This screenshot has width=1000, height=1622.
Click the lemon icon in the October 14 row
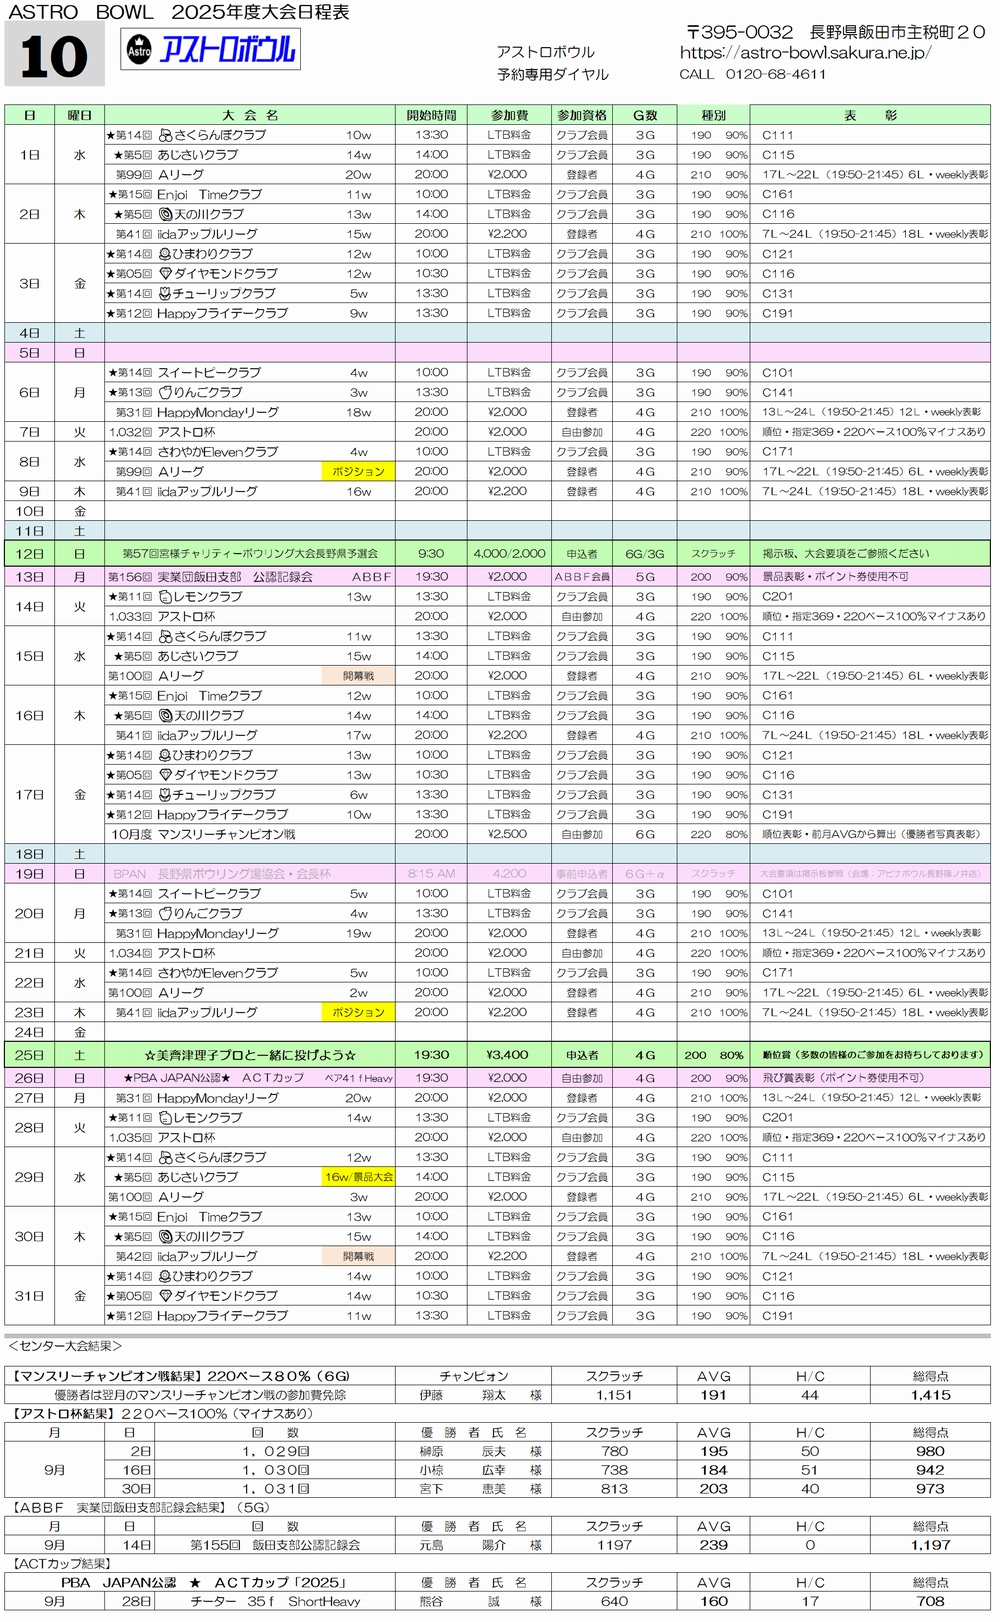tap(166, 597)
